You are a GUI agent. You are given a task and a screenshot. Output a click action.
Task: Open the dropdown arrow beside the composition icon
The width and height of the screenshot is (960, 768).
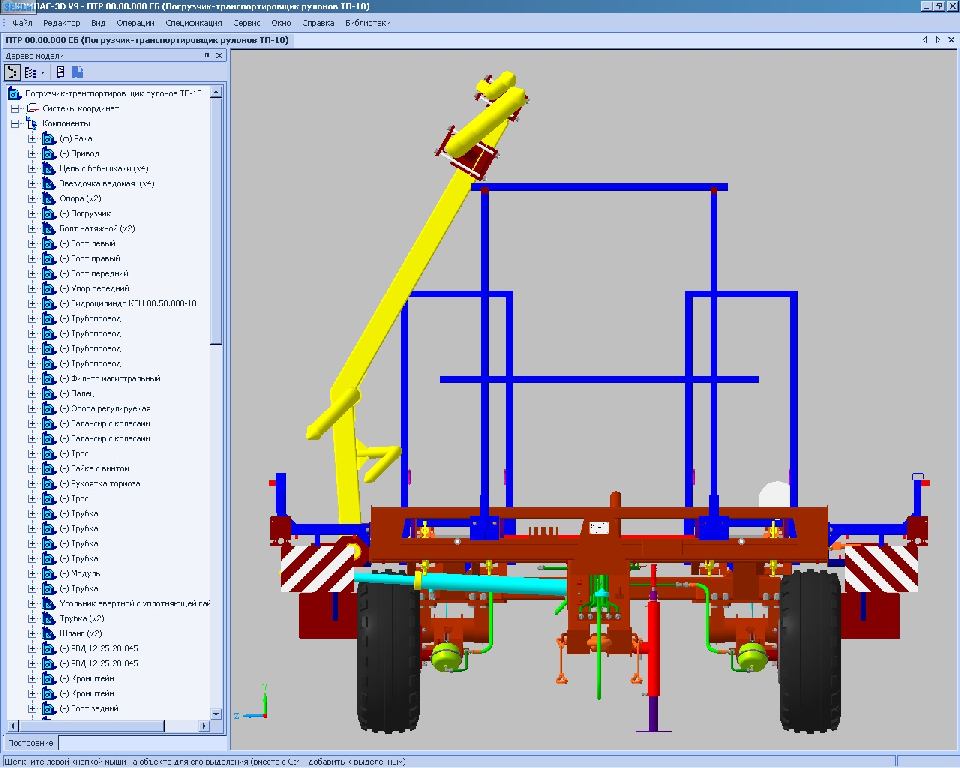(x=42, y=72)
